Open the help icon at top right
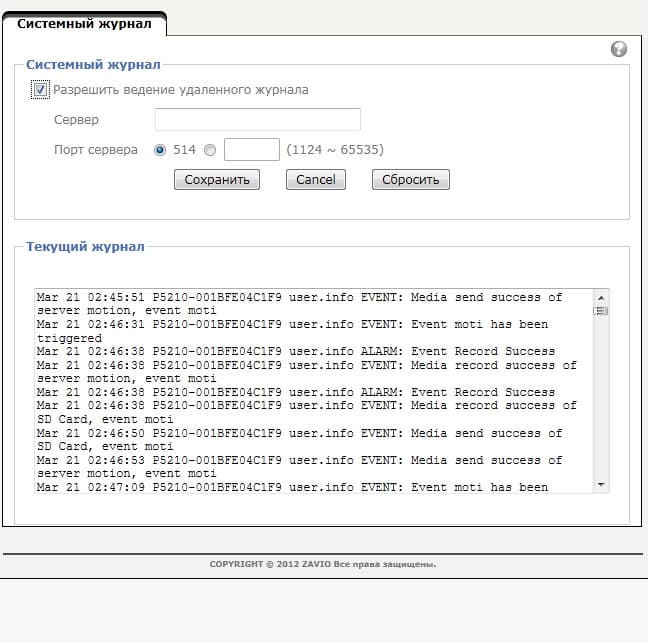 coord(619,49)
